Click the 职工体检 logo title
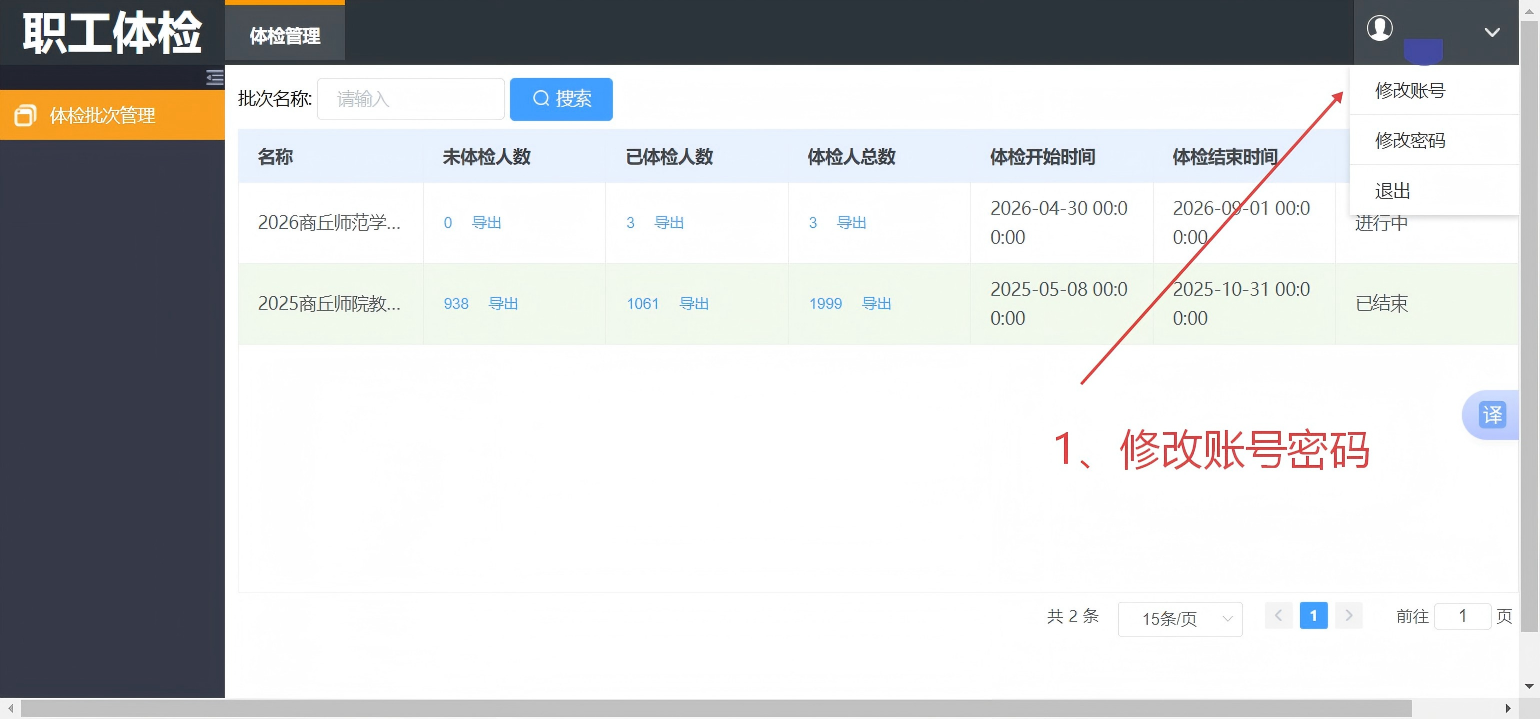1540x719 pixels. [x=112, y=32]
